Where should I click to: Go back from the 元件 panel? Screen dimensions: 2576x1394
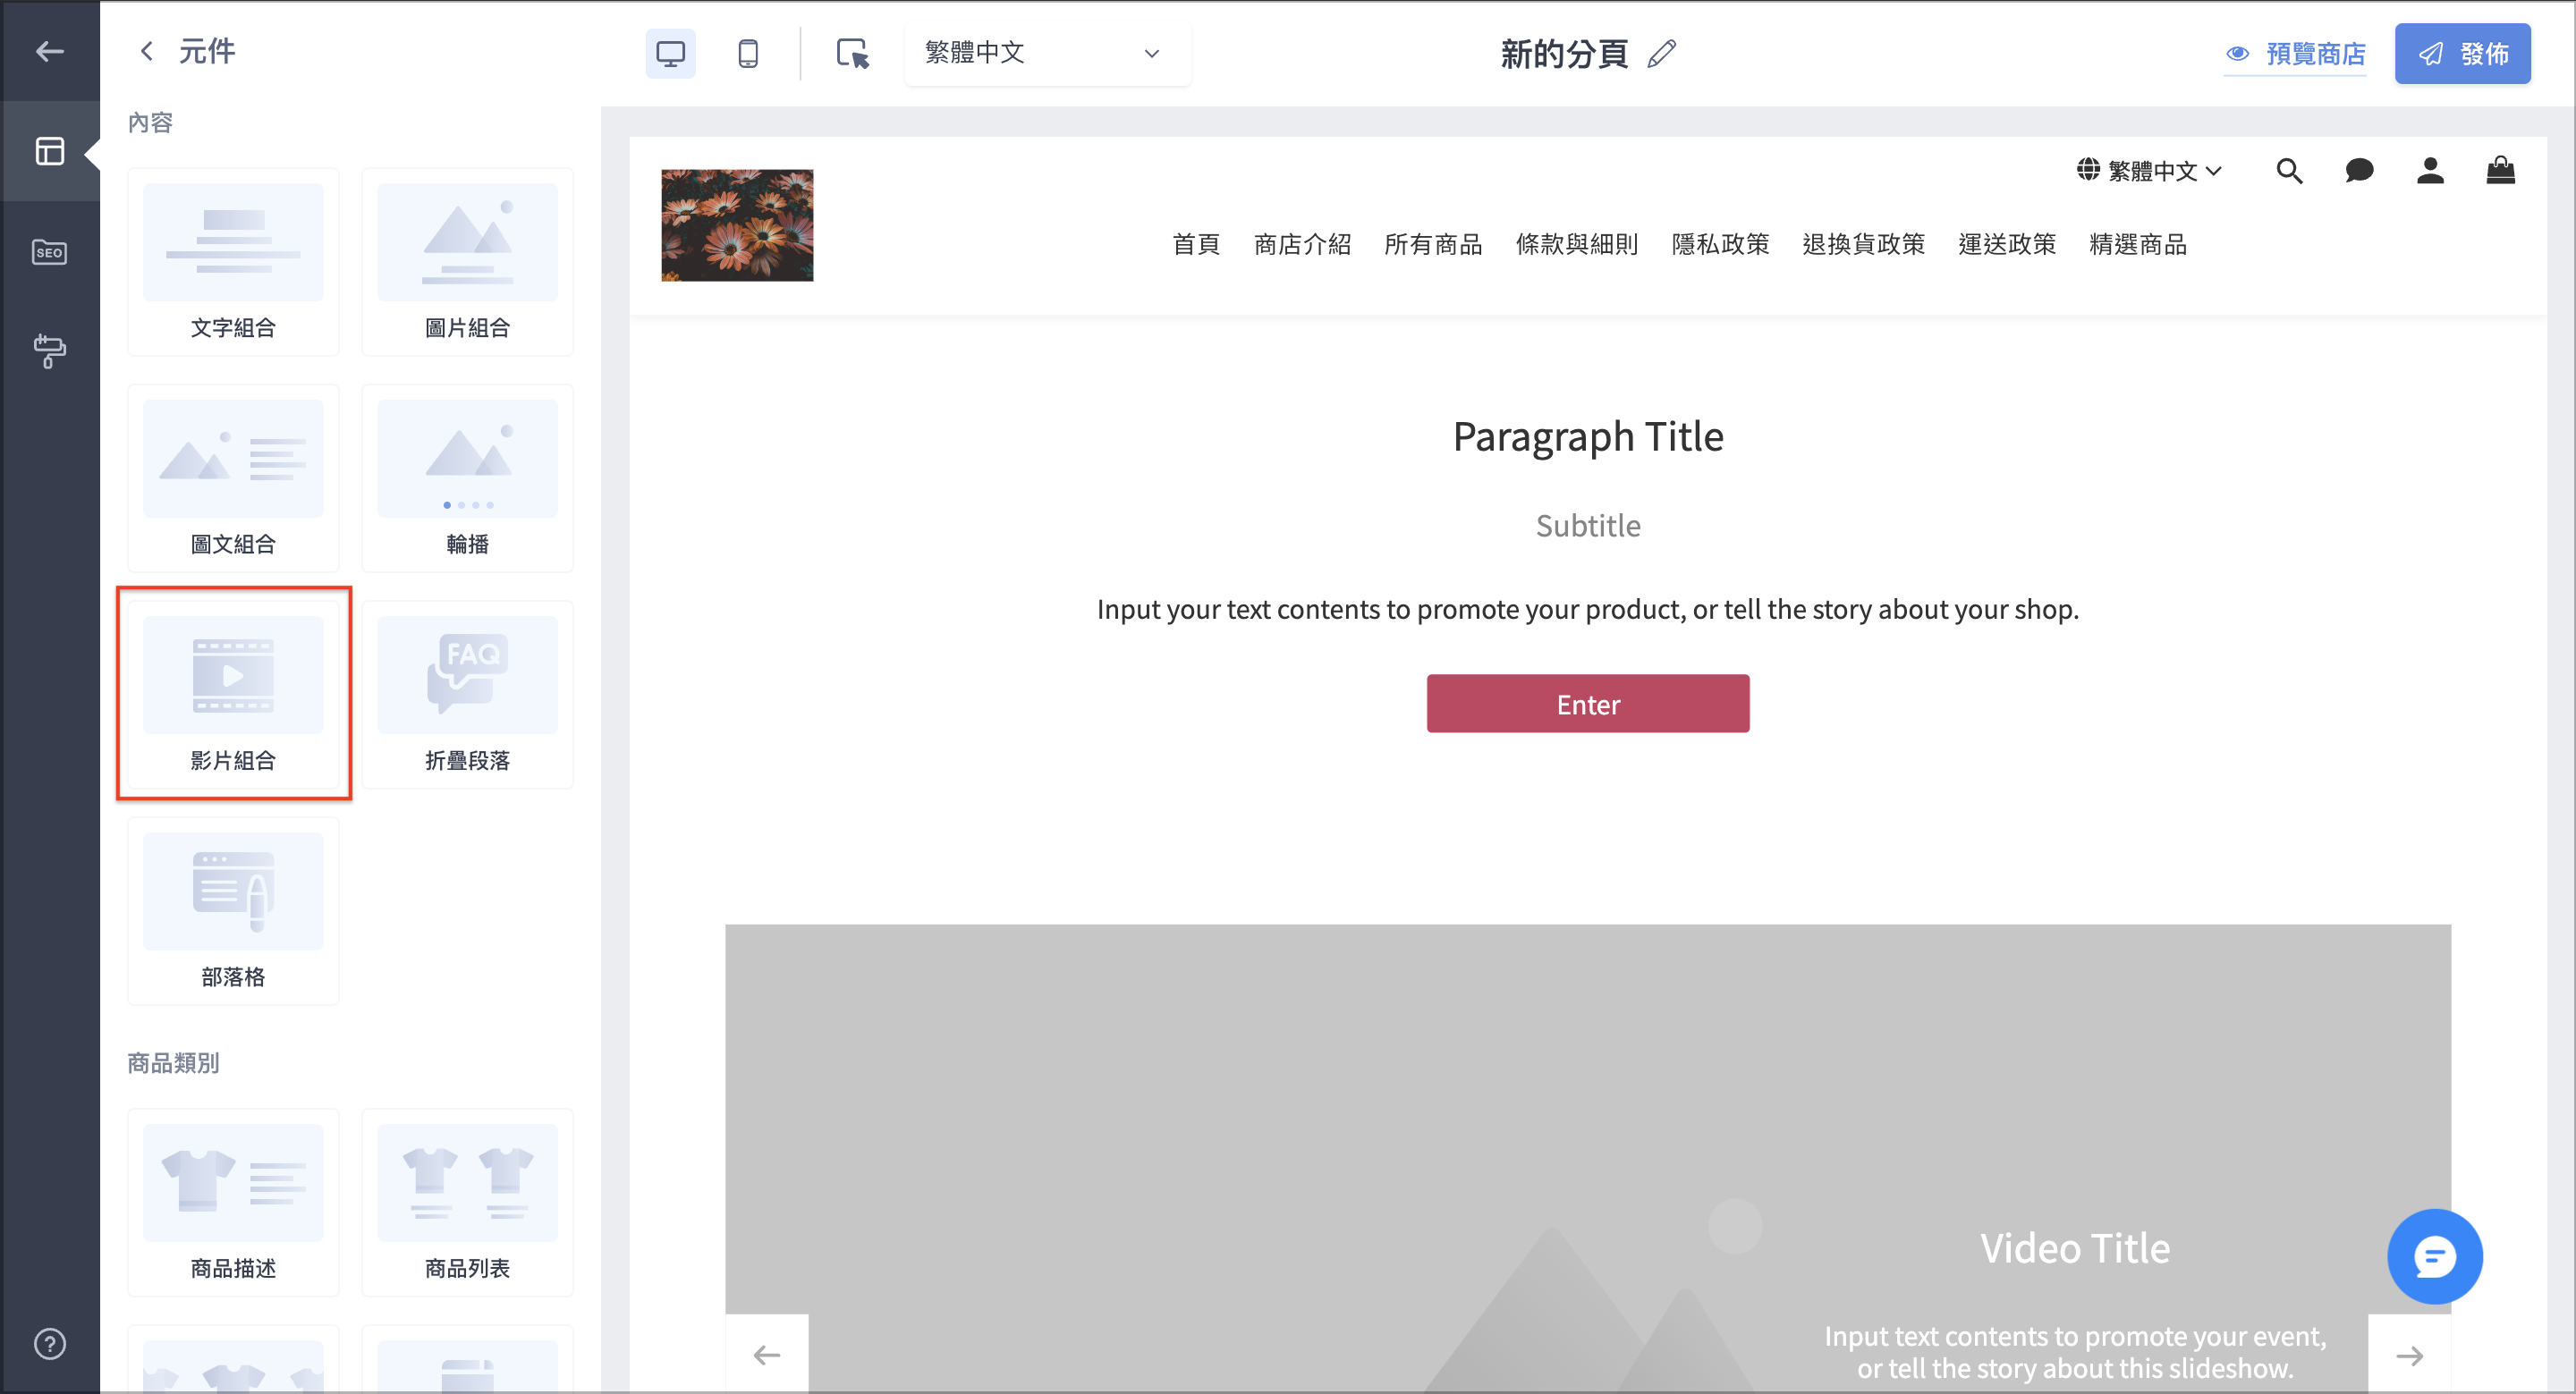[146, 51]
